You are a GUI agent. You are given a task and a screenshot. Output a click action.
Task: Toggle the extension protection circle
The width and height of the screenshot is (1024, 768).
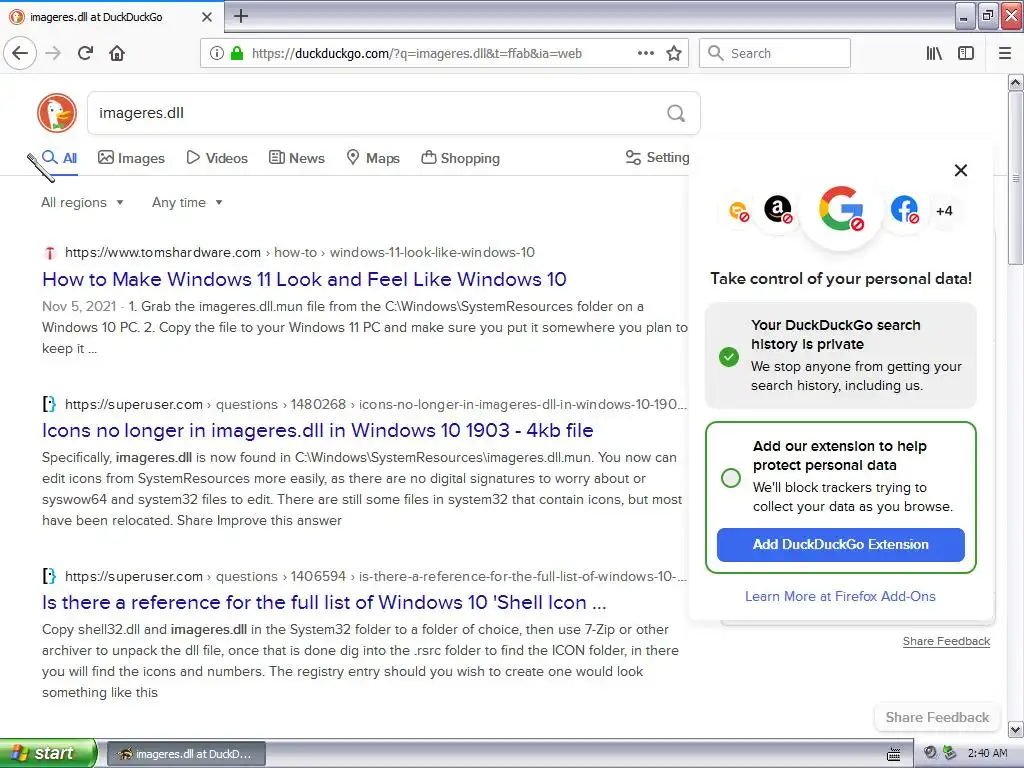click(x=731, y=477)
